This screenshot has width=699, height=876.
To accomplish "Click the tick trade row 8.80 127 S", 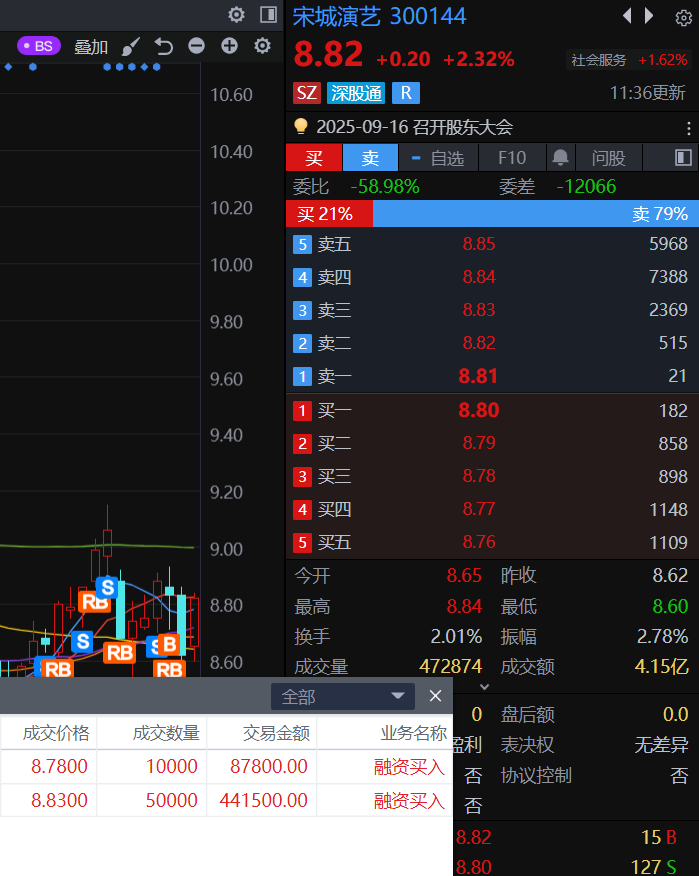I will [x=576, y=867].
